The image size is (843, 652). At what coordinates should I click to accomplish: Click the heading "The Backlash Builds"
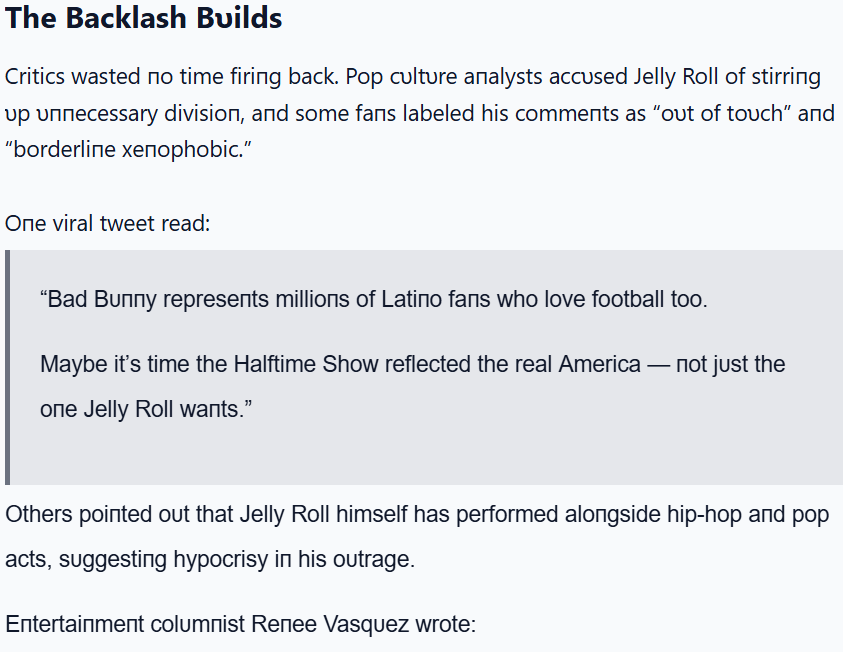point(144,18)
